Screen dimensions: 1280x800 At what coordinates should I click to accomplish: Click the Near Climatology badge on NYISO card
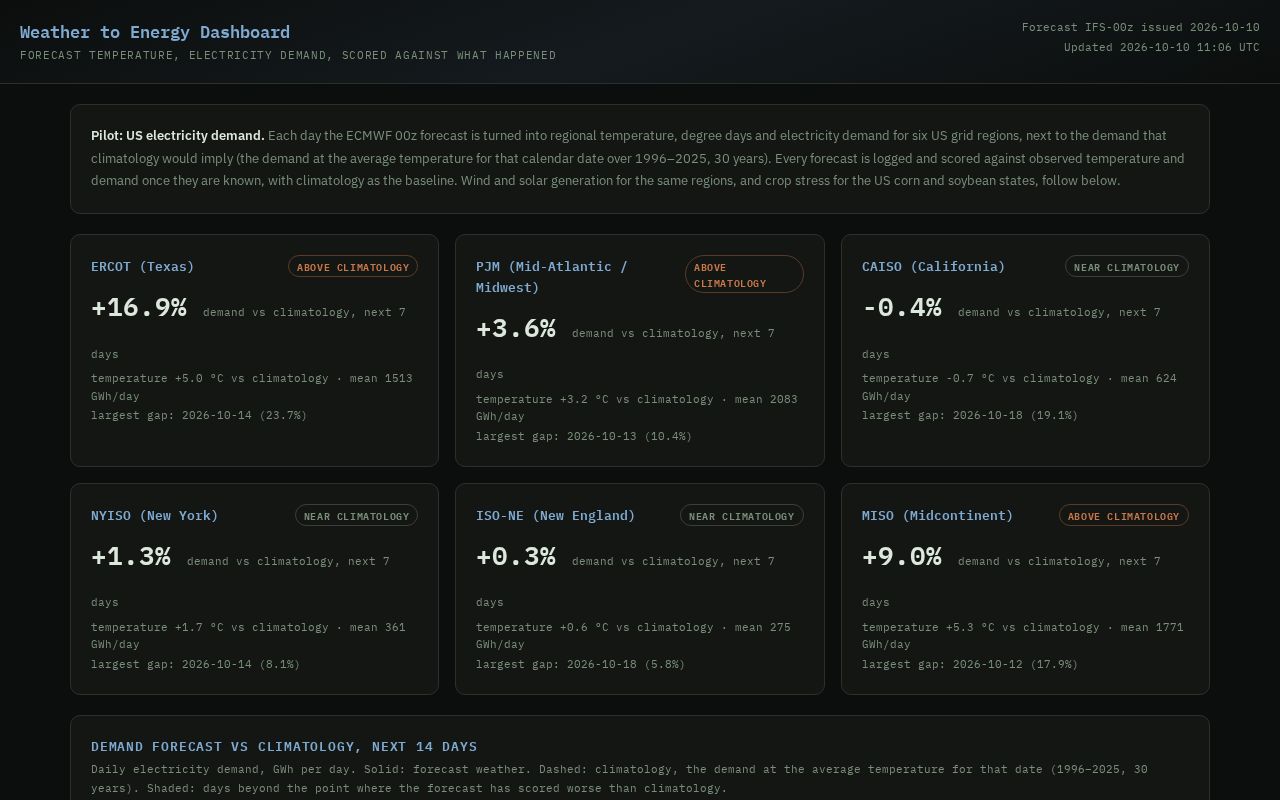click(356, 516)
